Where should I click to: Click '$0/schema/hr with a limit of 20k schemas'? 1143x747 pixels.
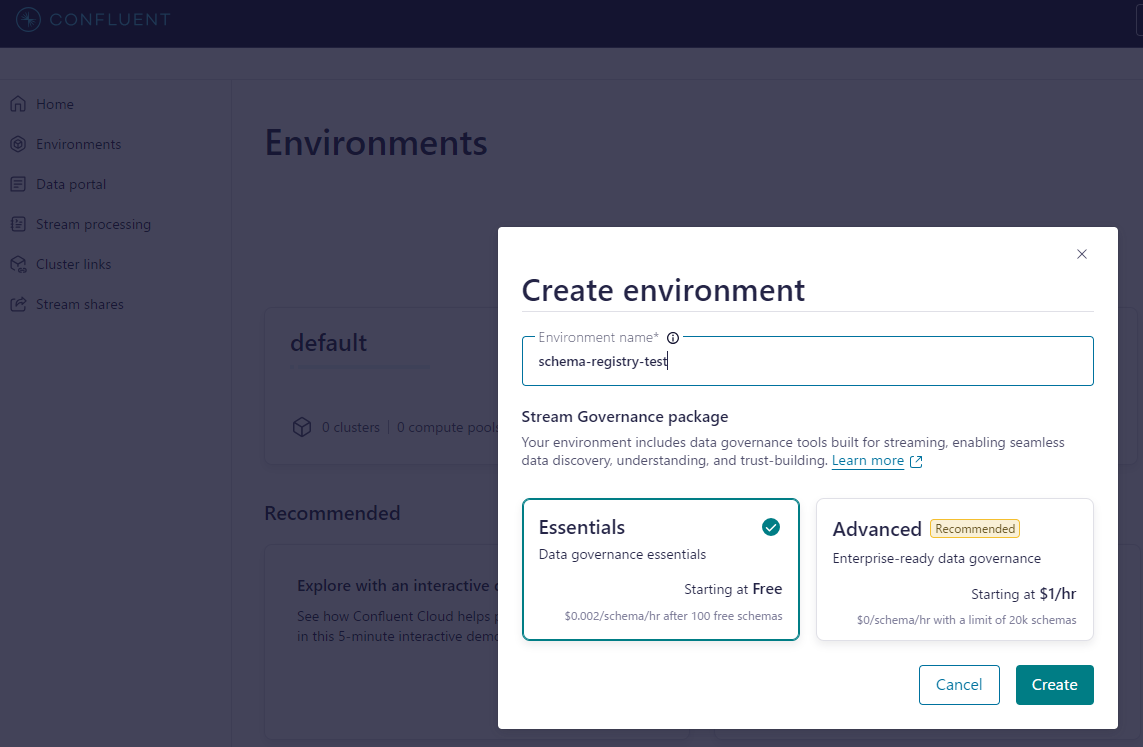point(966,620)
